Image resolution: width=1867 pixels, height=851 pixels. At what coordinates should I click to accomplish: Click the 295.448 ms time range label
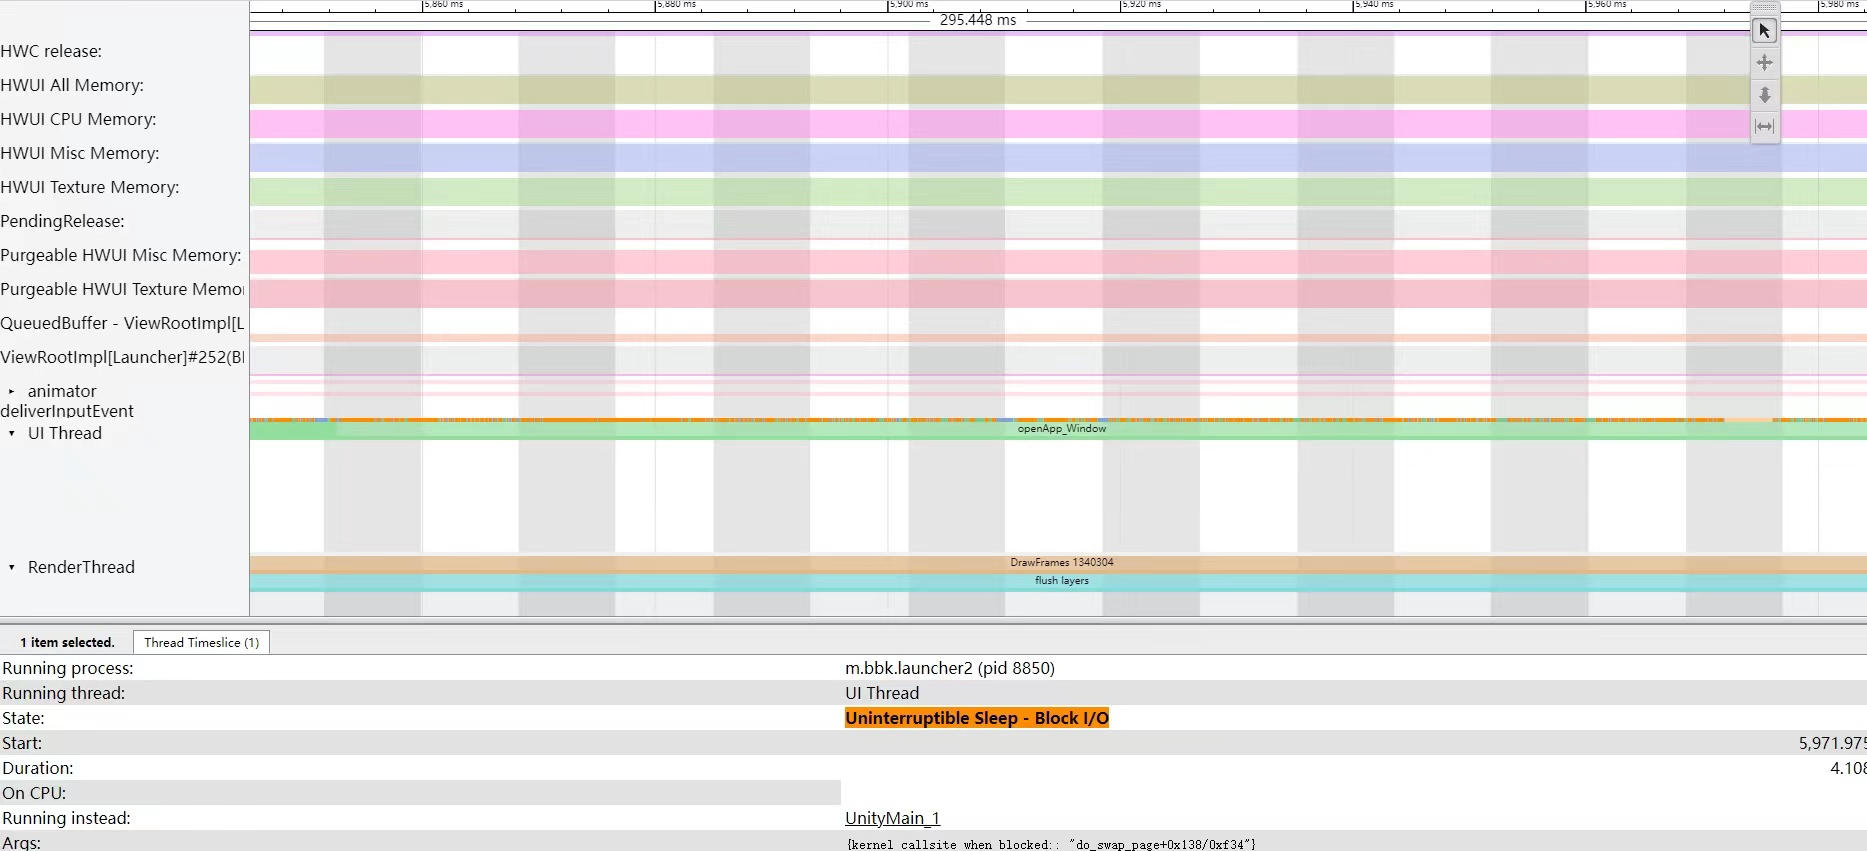point(977,20)
